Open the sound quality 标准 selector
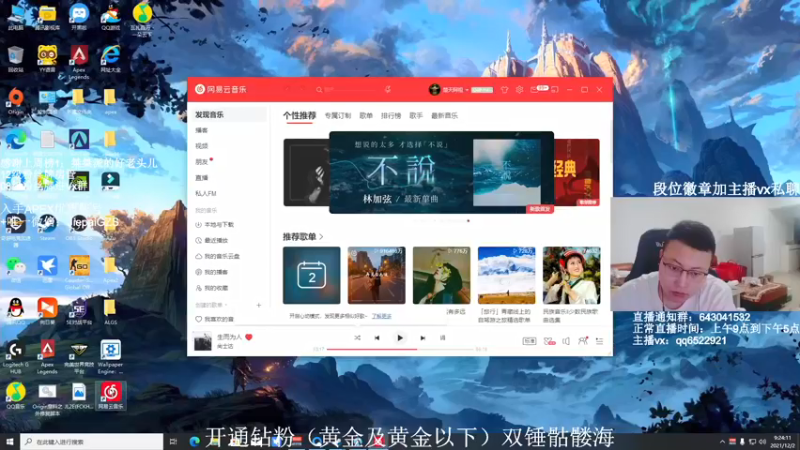 (529, 341)
